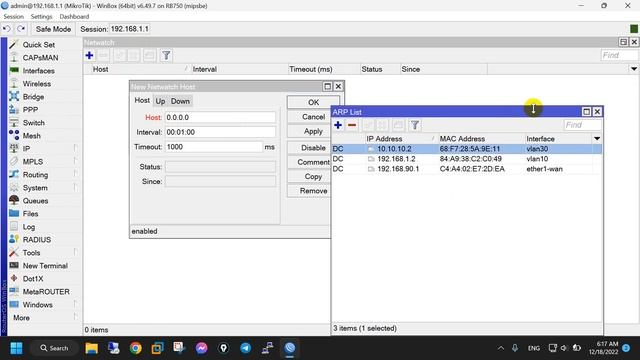
Task: Click the redo arrow in toolbar
Action: click(x=21, y=29)
